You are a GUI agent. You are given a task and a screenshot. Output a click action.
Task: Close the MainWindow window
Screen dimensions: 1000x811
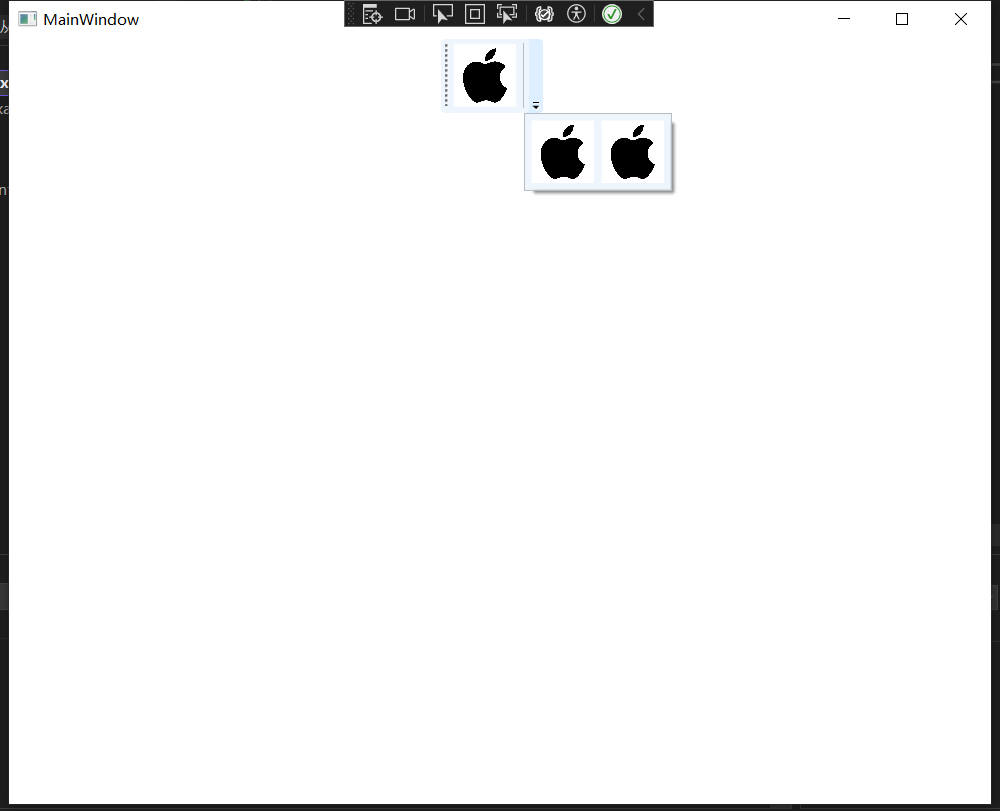tap(960, 19)
